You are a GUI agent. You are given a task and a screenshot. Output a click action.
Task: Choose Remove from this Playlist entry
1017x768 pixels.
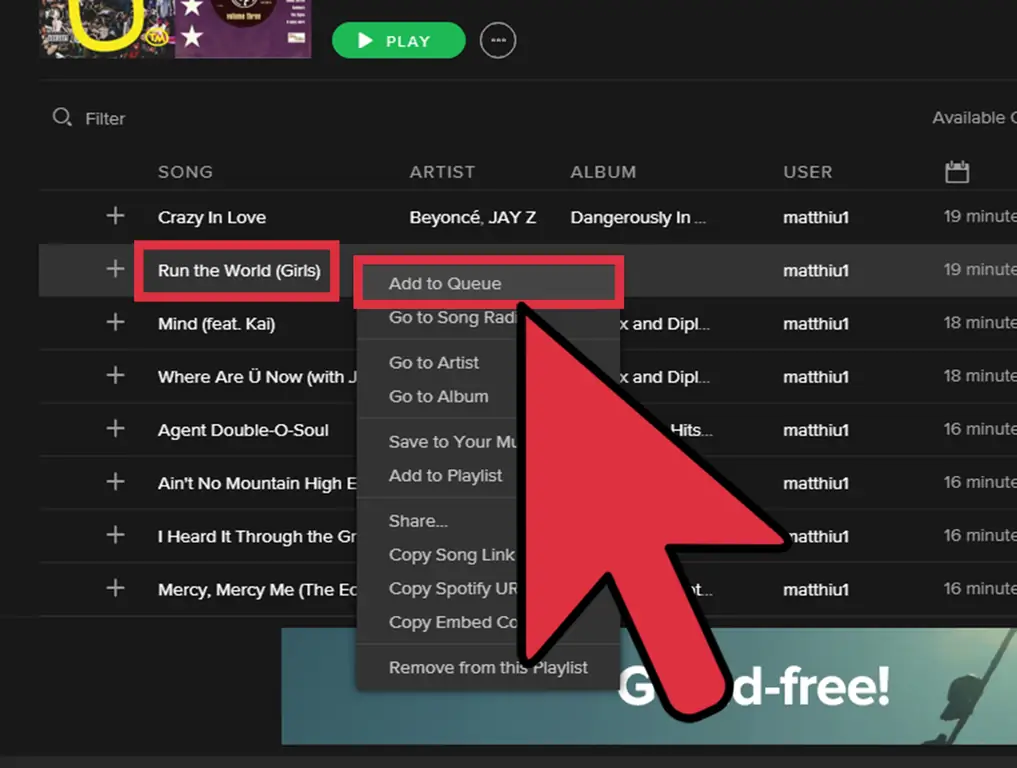pos(488,667)
